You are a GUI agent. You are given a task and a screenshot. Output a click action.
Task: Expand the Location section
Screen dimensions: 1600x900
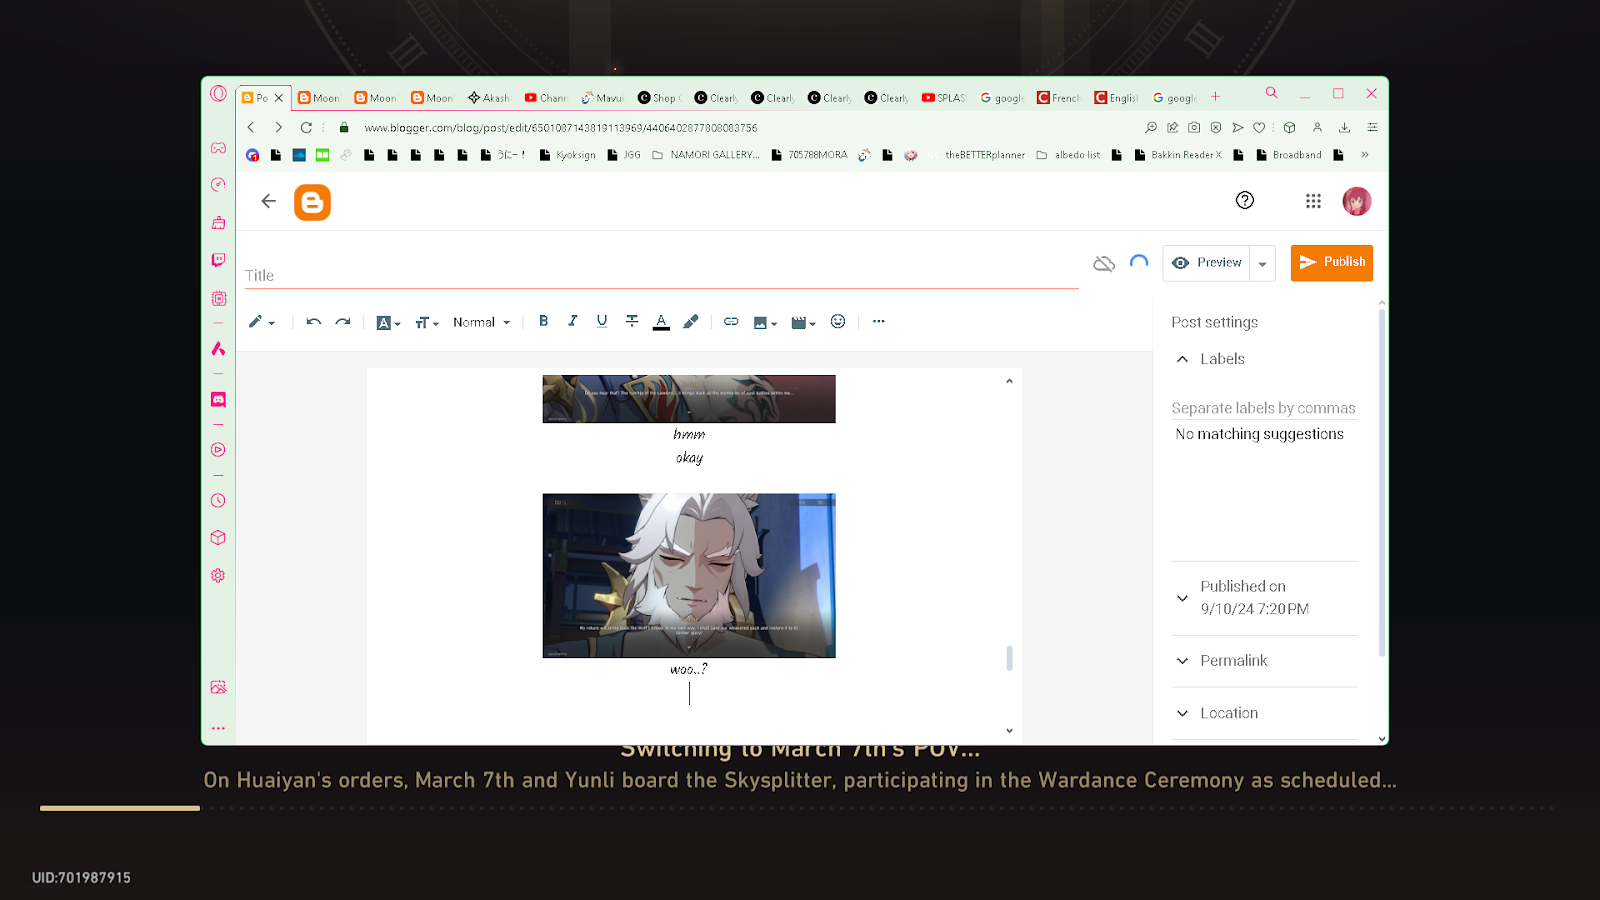coord(1183,713)
